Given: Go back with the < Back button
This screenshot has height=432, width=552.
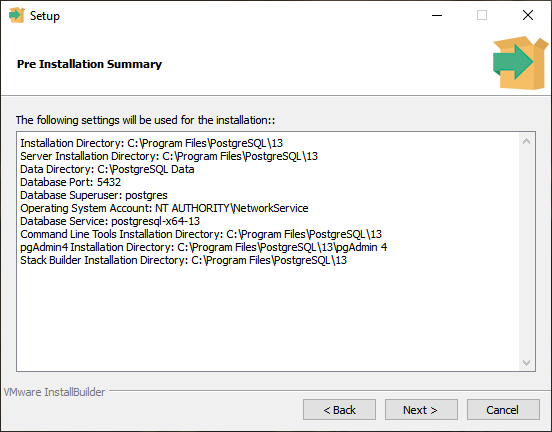Looking at the screenshot, I should [x=339, y=410].
